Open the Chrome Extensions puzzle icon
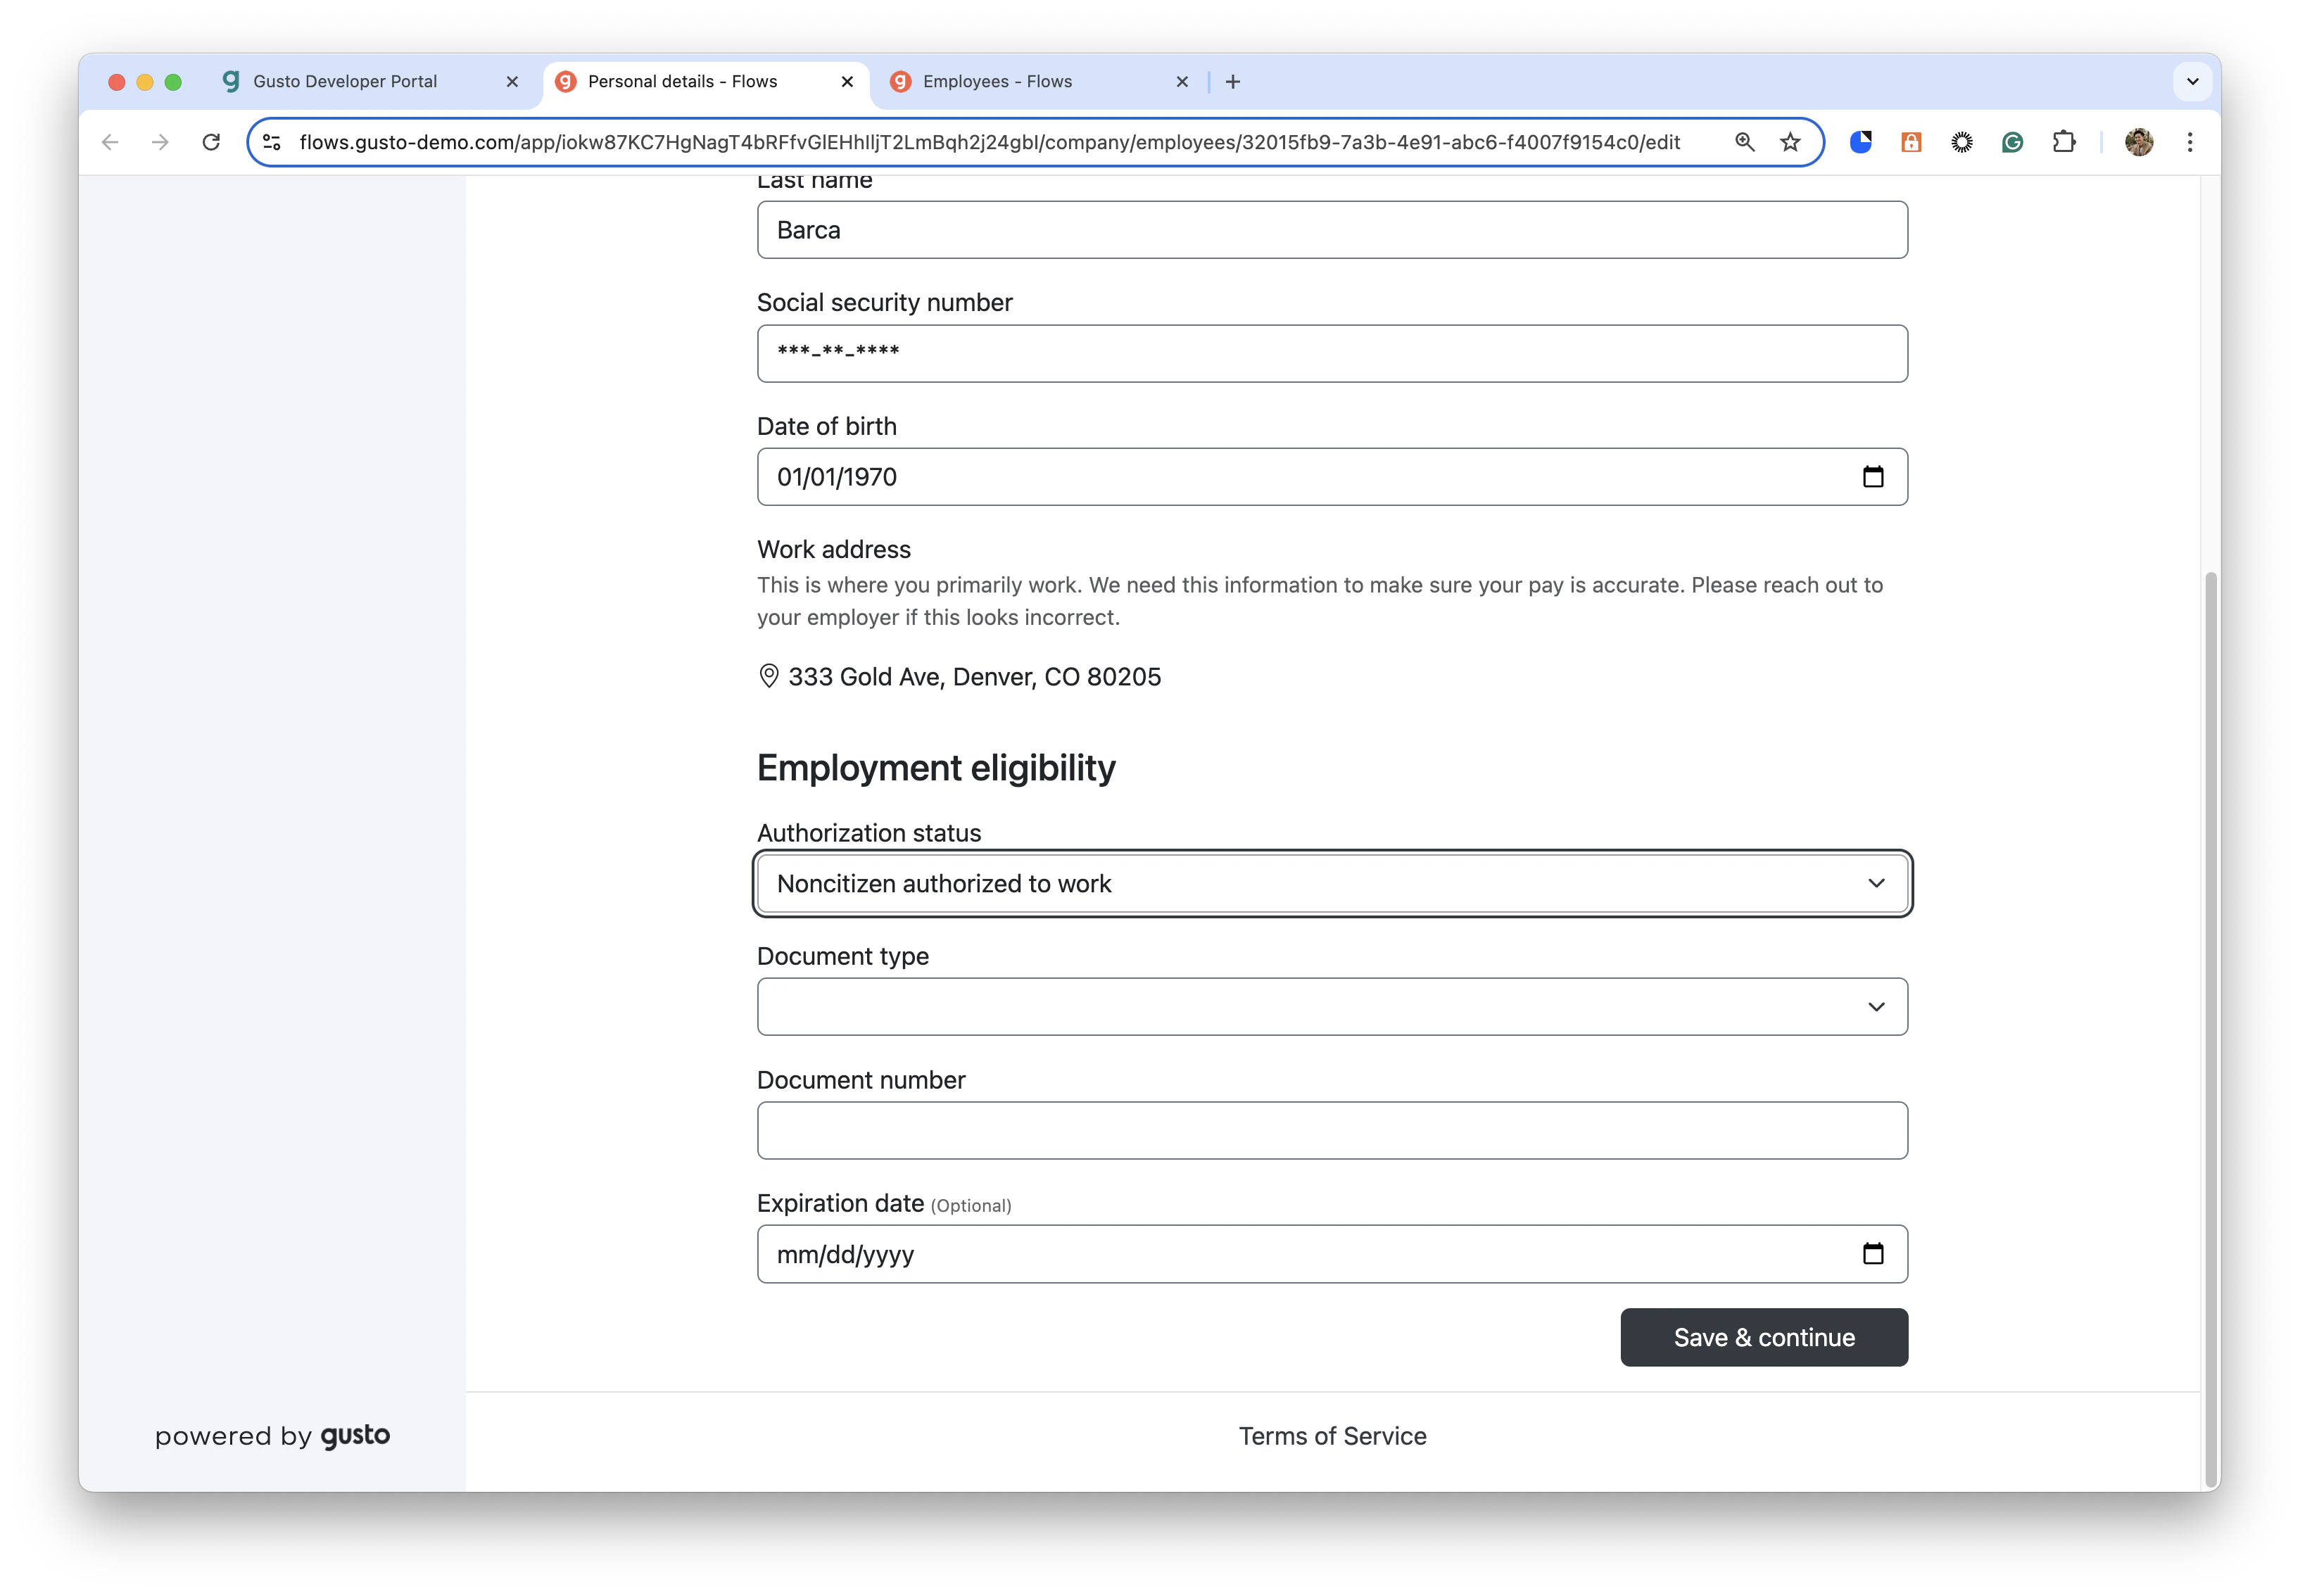The image size is (2300, 1596). [2063, 142]
